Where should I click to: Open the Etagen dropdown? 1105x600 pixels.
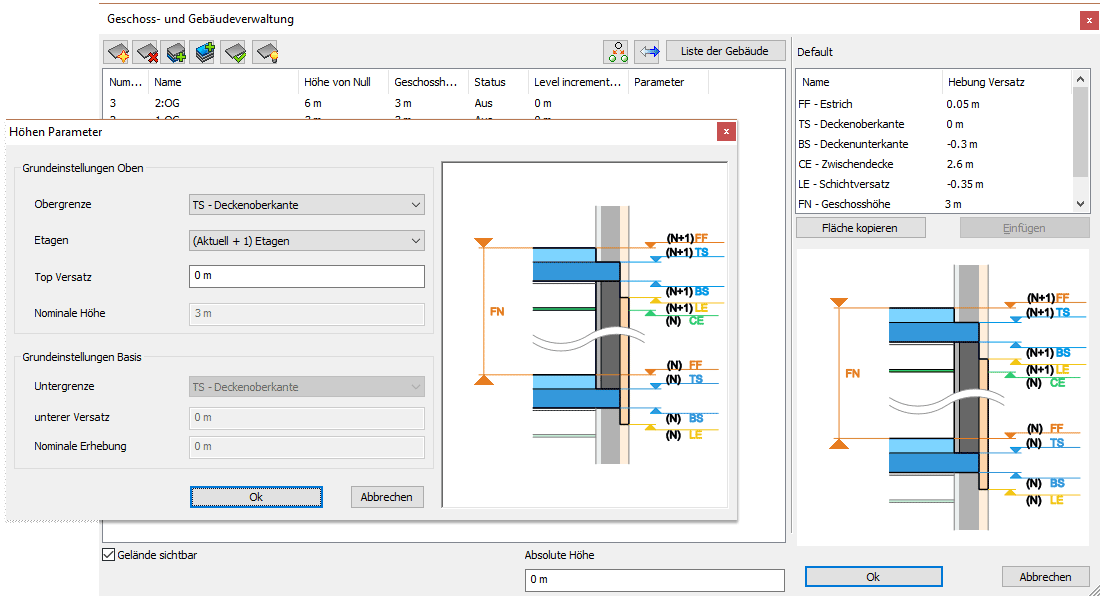[307, 240]
